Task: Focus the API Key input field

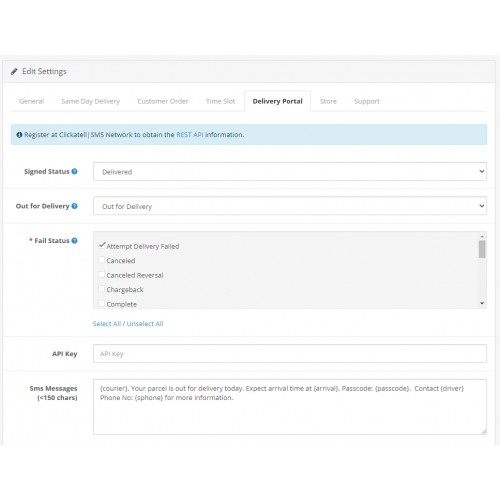Action: pyautogui.click(x=290, y=354)
